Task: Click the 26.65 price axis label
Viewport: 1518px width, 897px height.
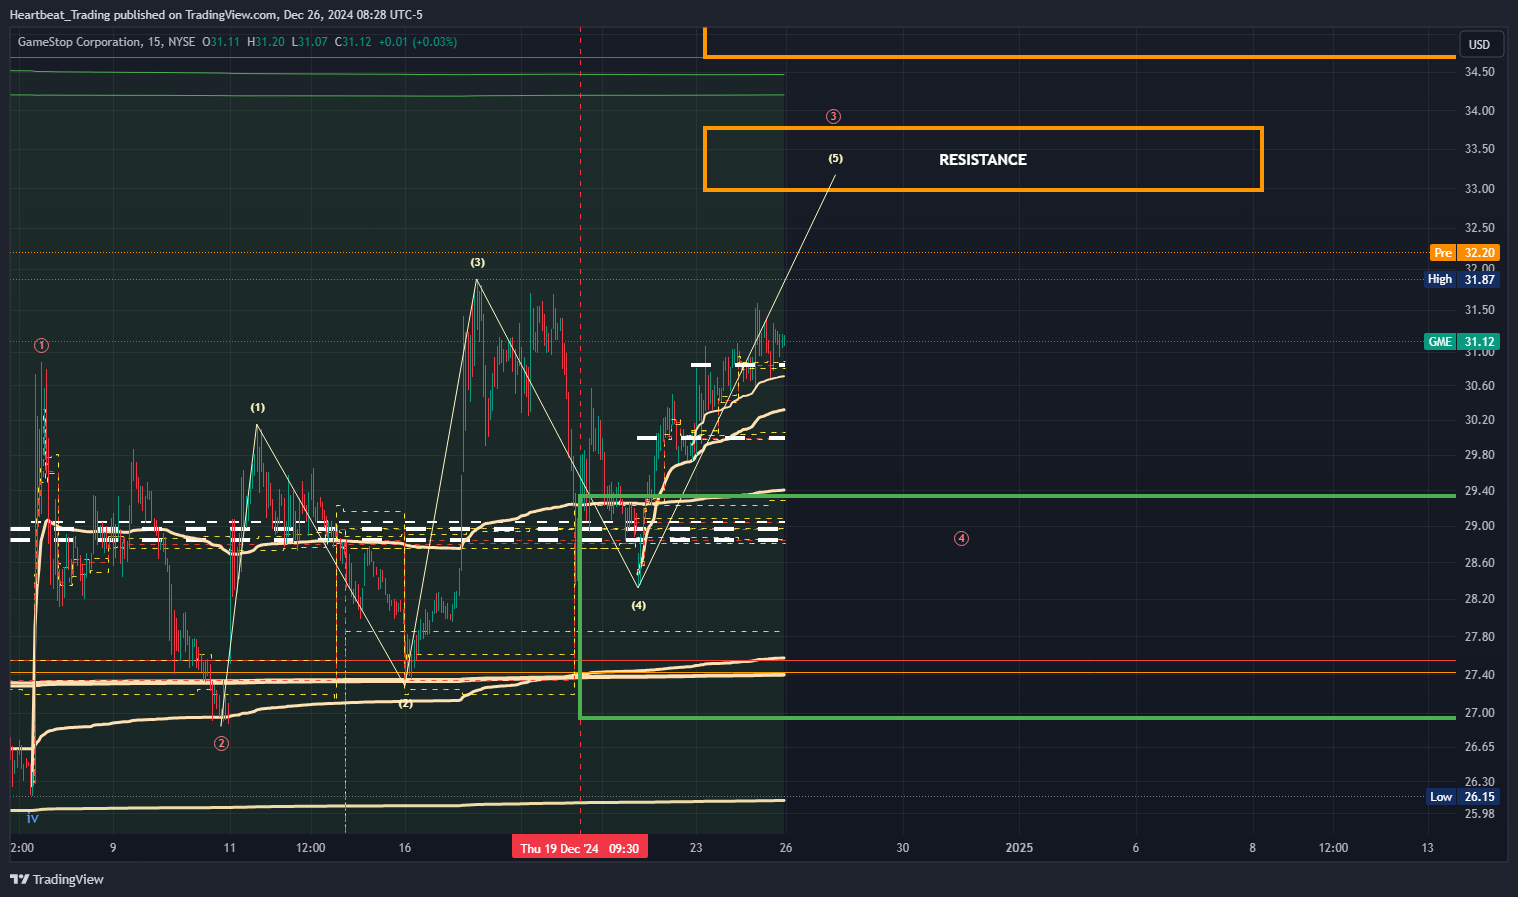Action: pyautogui.click(x=1480, y=747)
